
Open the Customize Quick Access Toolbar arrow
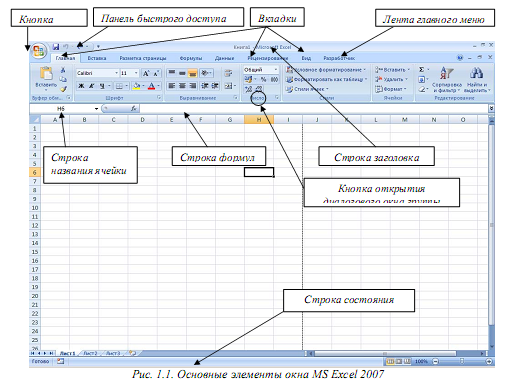coord(98,47)
